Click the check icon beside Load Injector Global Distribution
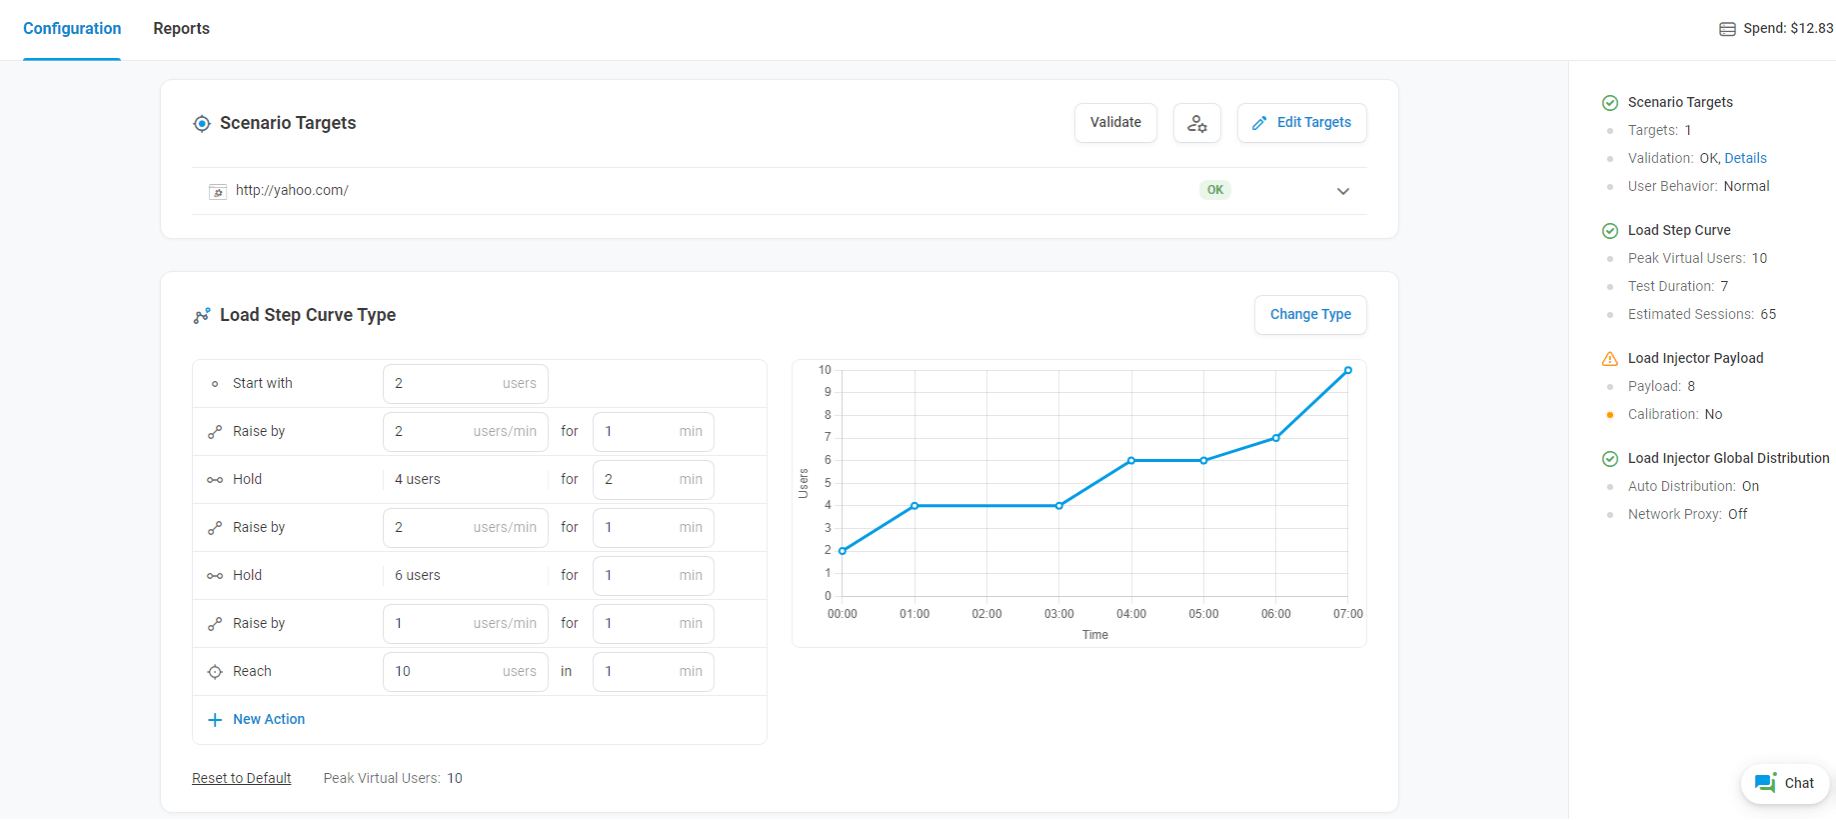The width and height of the screenshot is (1836, 820). 1610,459
